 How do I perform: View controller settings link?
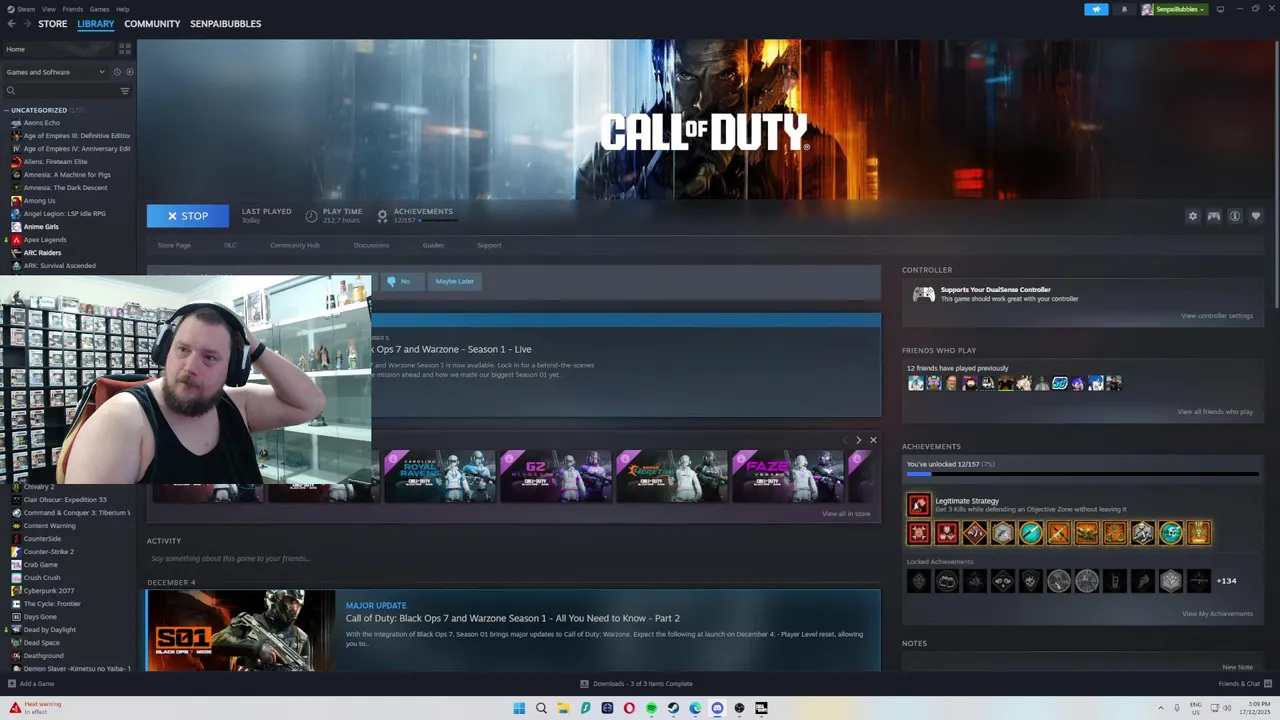point(1216,316)
